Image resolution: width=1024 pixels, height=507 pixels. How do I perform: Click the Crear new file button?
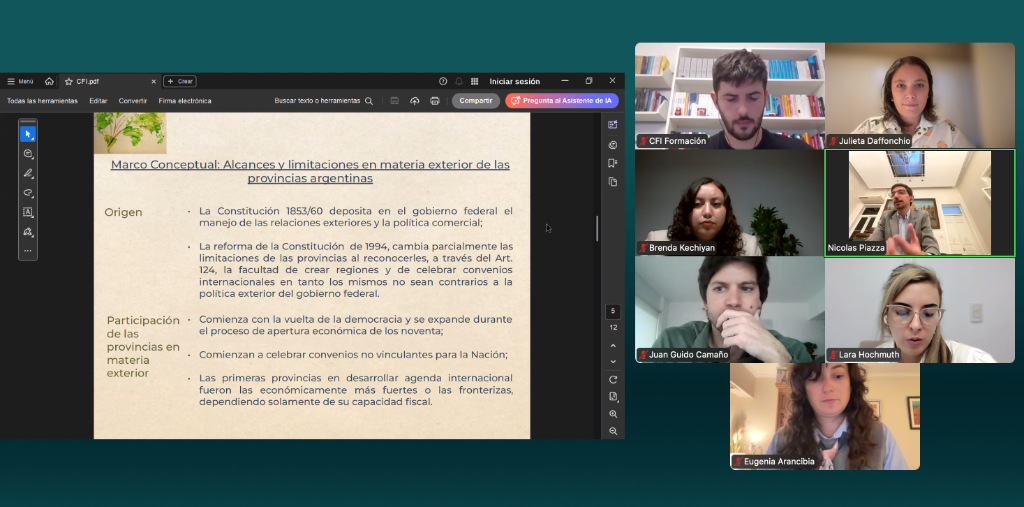(x=180, y=82)
